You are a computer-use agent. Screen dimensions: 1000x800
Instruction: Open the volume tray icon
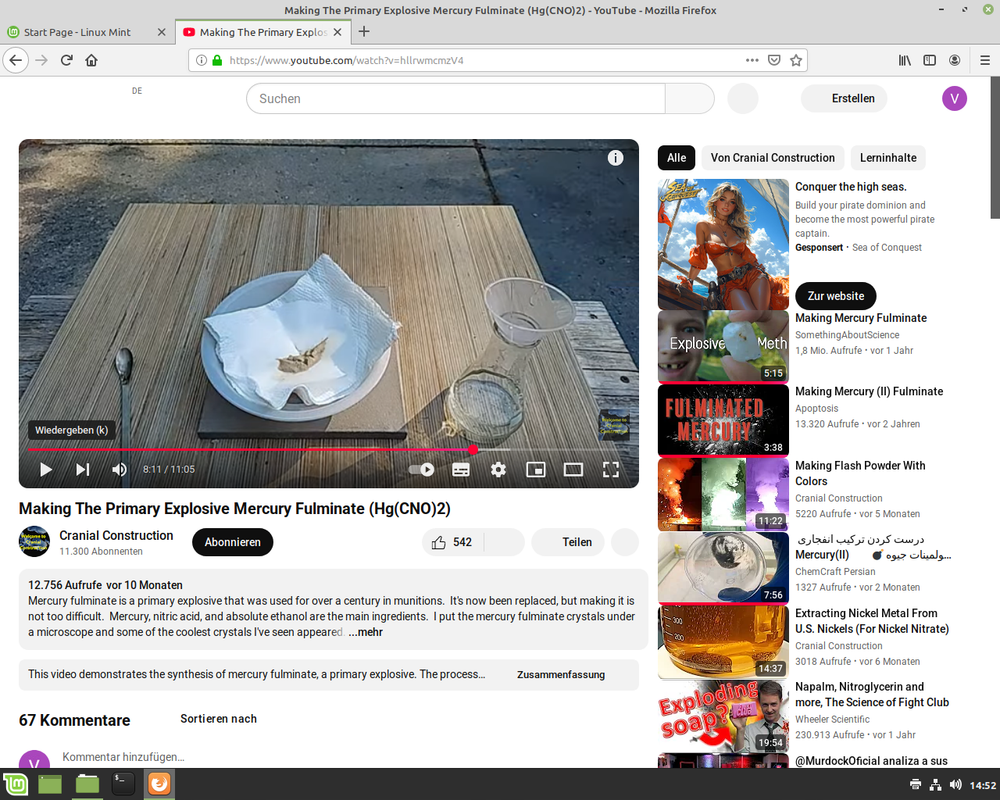(955, 785)
